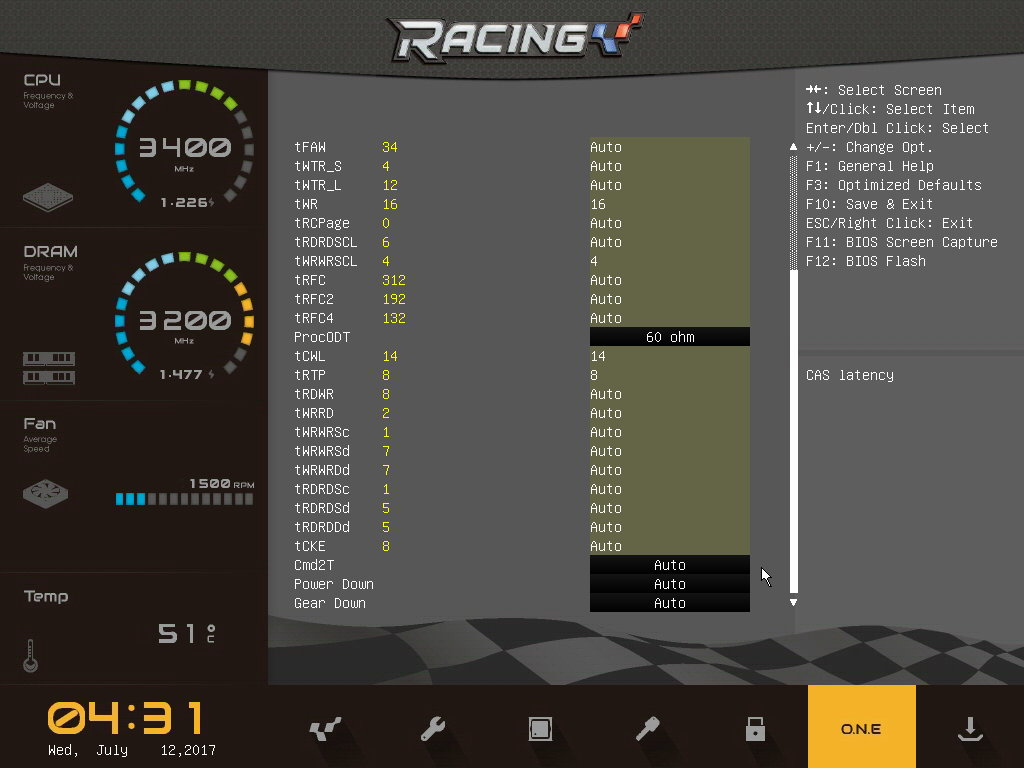The height and width of the screenshot is (768, 1024).
Task: Expand the Power Down option selector
Action: [x=669, y=584]
